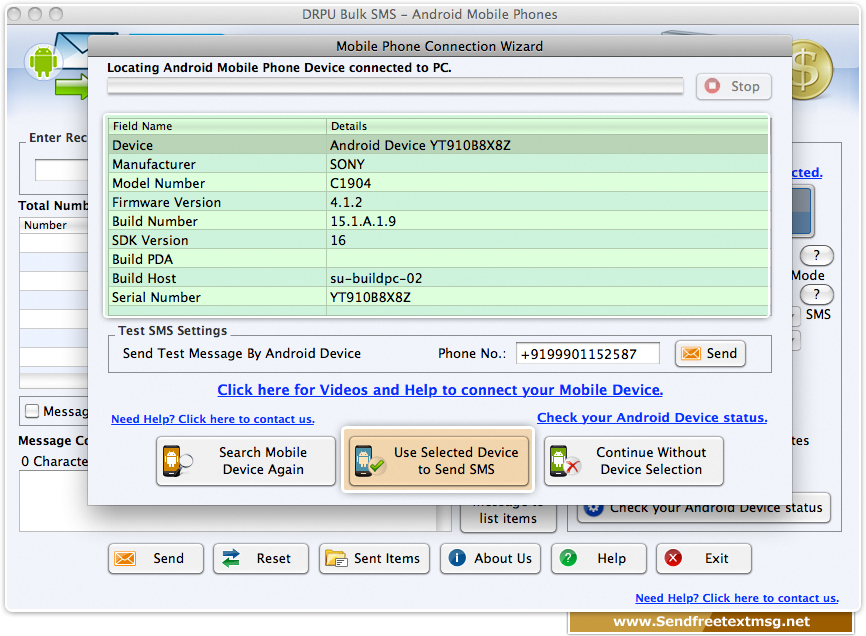Click envelope icon on test Send button
The image size is (866, 636).
691,353
